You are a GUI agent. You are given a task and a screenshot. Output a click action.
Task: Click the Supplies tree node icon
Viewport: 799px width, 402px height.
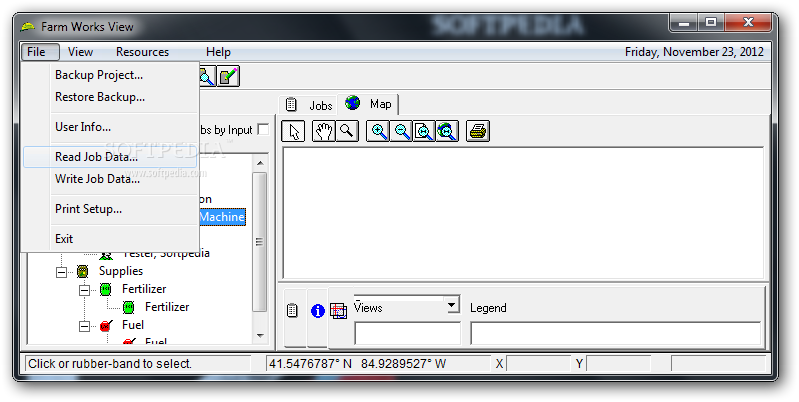point(82,271)
